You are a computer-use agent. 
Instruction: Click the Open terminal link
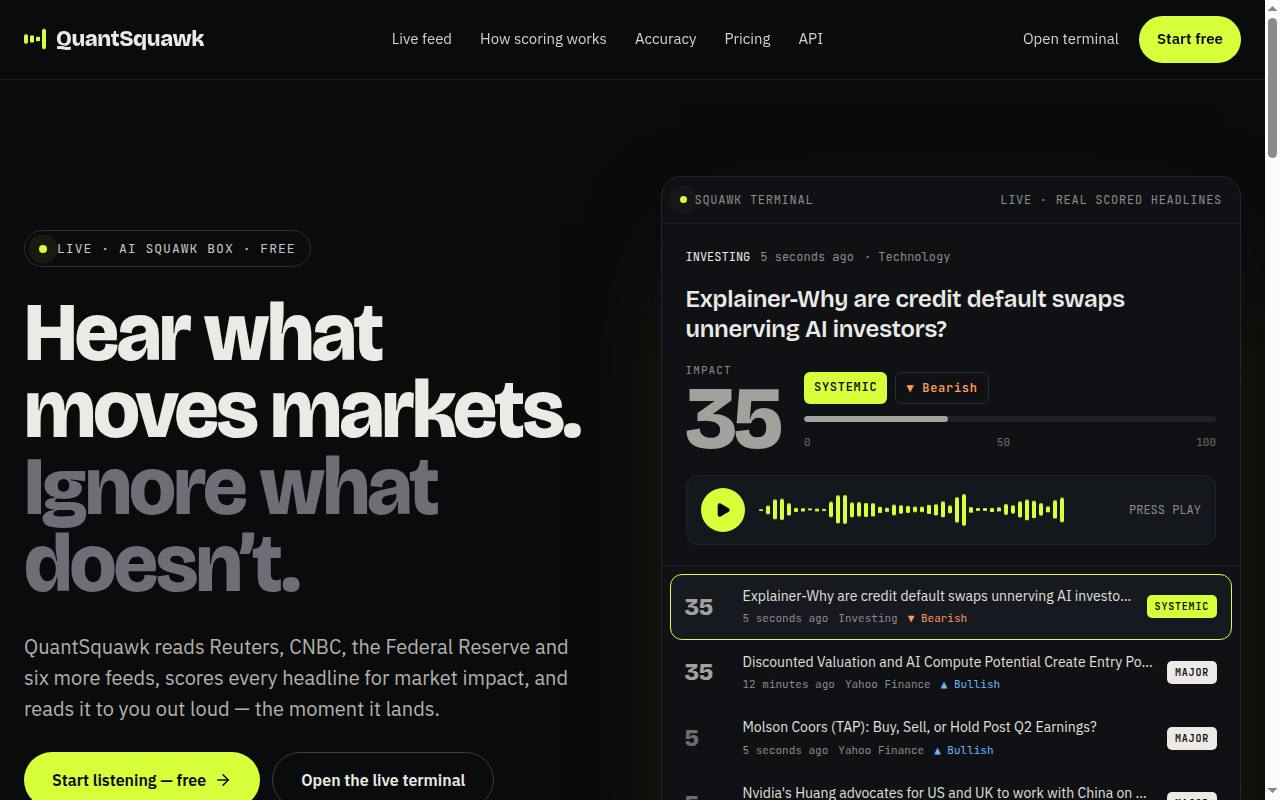pos(1071,39)
